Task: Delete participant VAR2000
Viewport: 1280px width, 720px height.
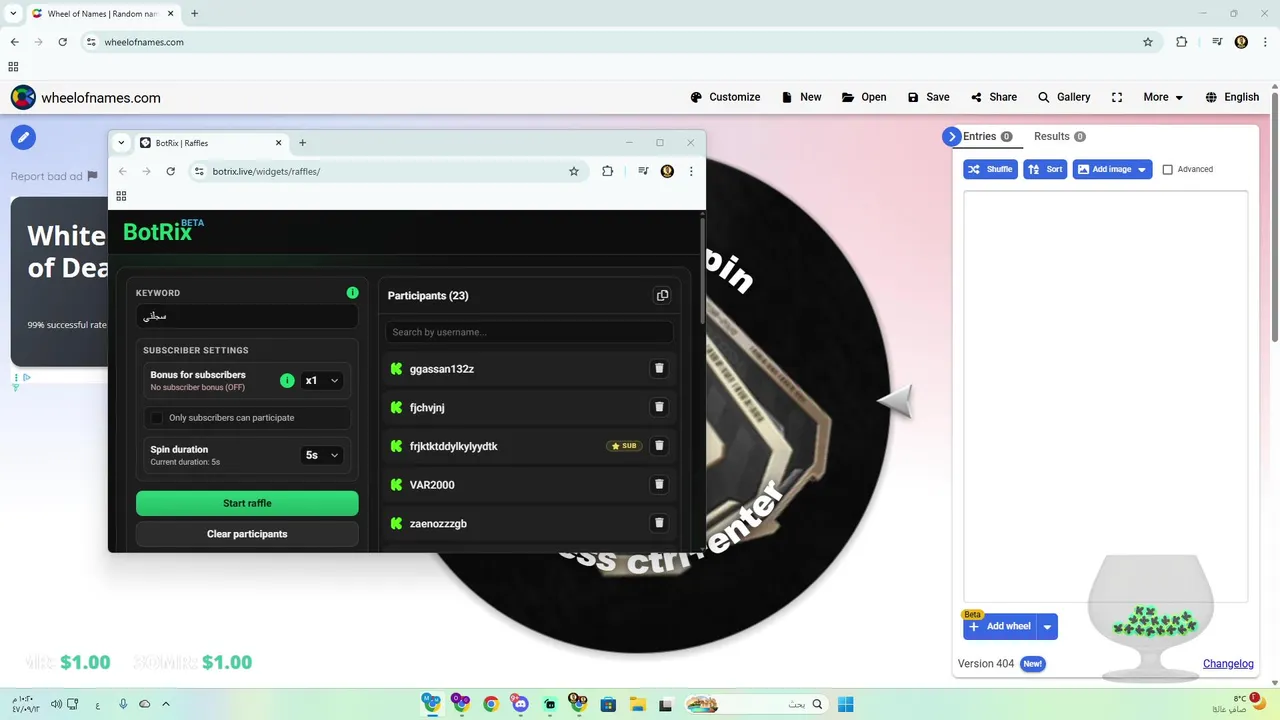Action: click(659, 484)
